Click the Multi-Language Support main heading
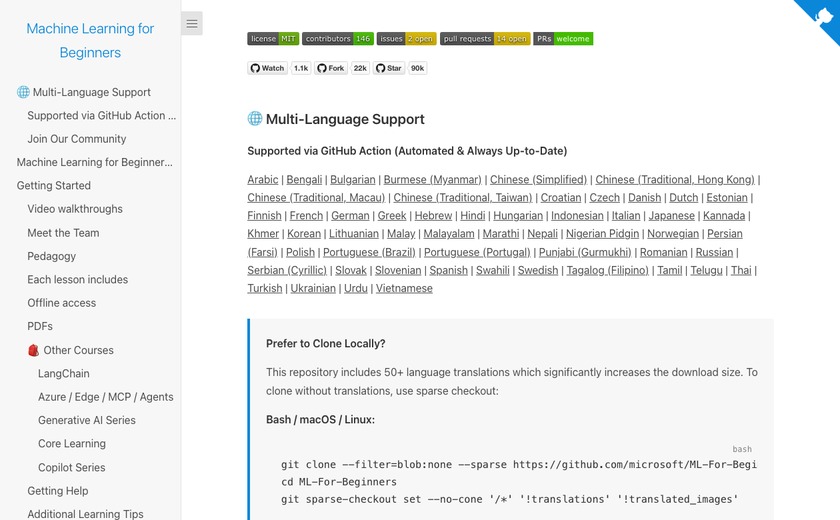 tap(336, 119)
